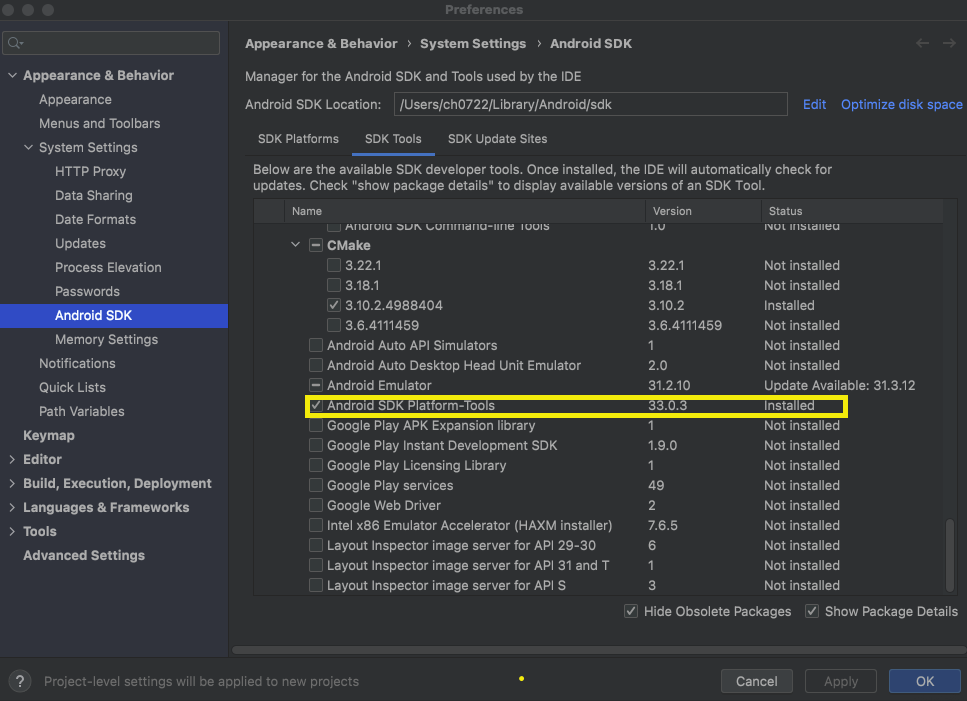The image size is (967, 701).
Task: Click the SDK tools list vertical scrollbar
Action: [x=950, y=556]
